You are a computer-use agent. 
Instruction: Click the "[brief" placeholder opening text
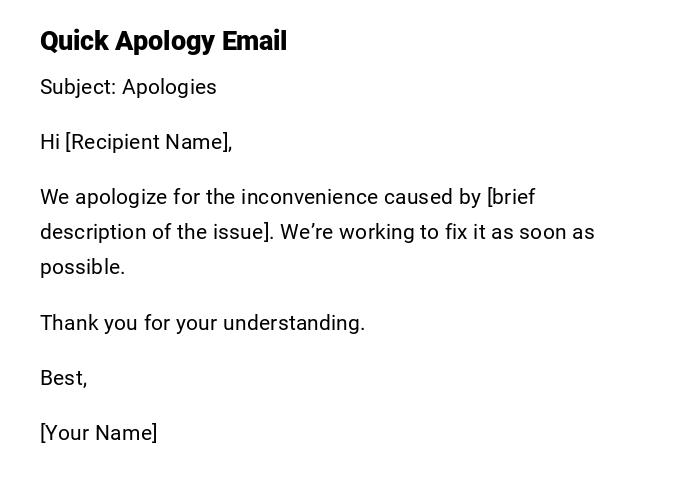(x=511, y=197)
